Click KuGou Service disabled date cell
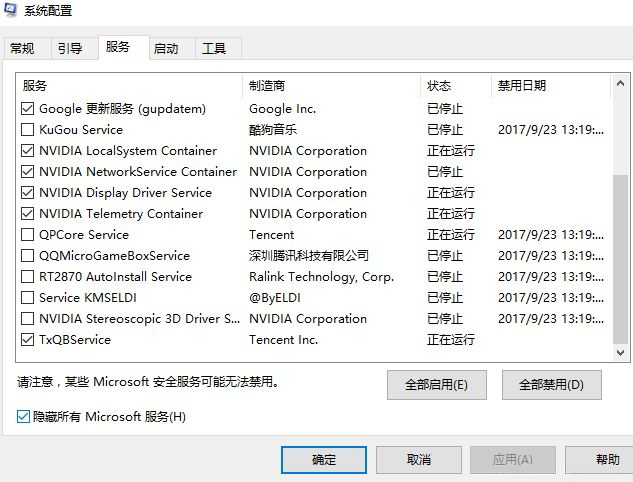 pyautogui.click(x=551, y=130)
